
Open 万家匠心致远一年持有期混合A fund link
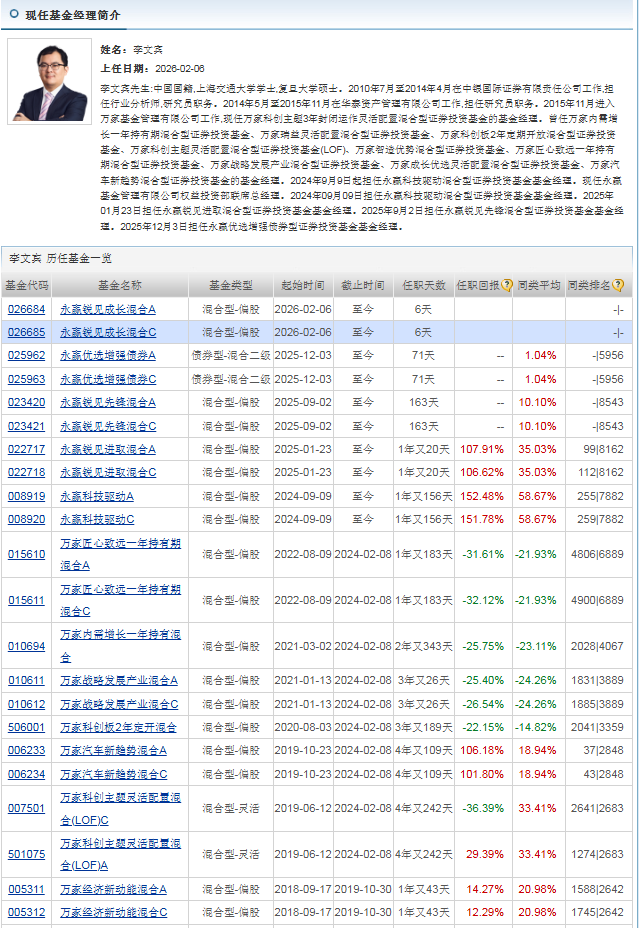coord(120,555)
